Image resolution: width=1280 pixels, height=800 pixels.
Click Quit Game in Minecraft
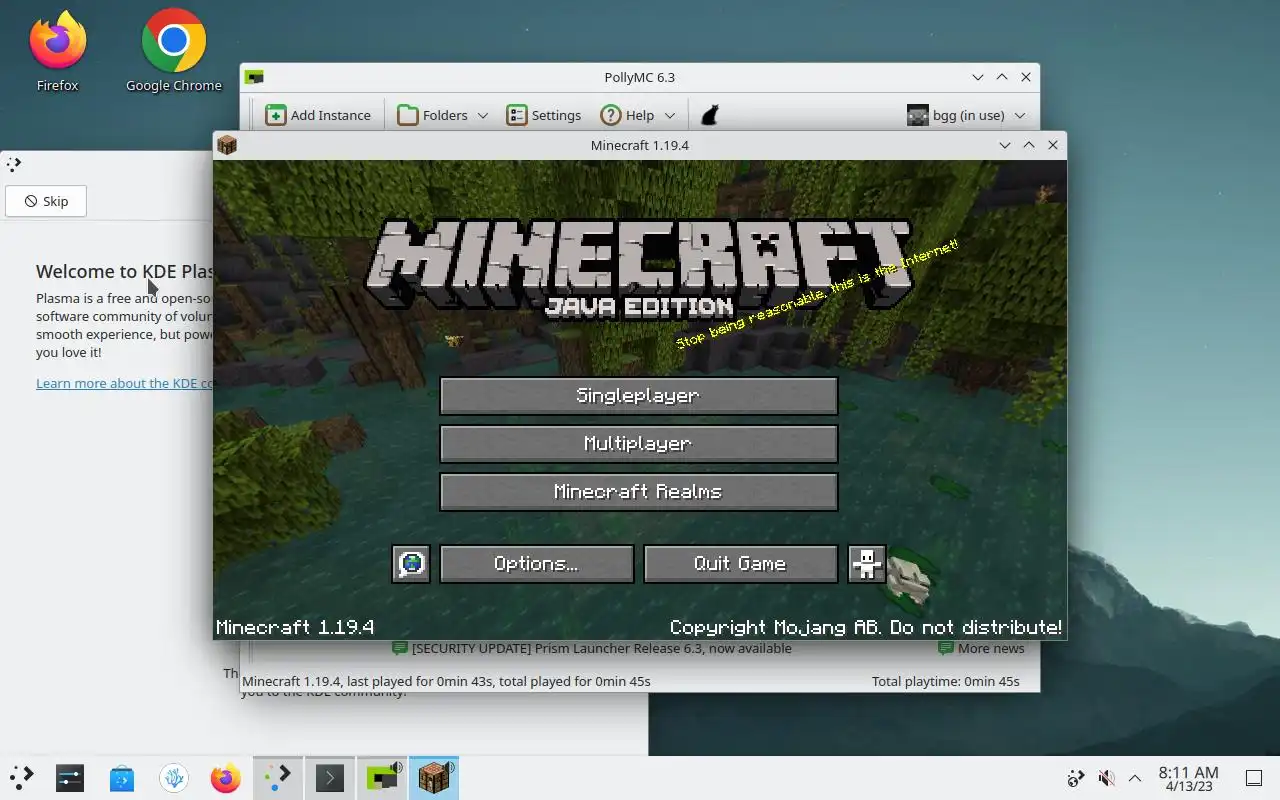coord(740,564)
